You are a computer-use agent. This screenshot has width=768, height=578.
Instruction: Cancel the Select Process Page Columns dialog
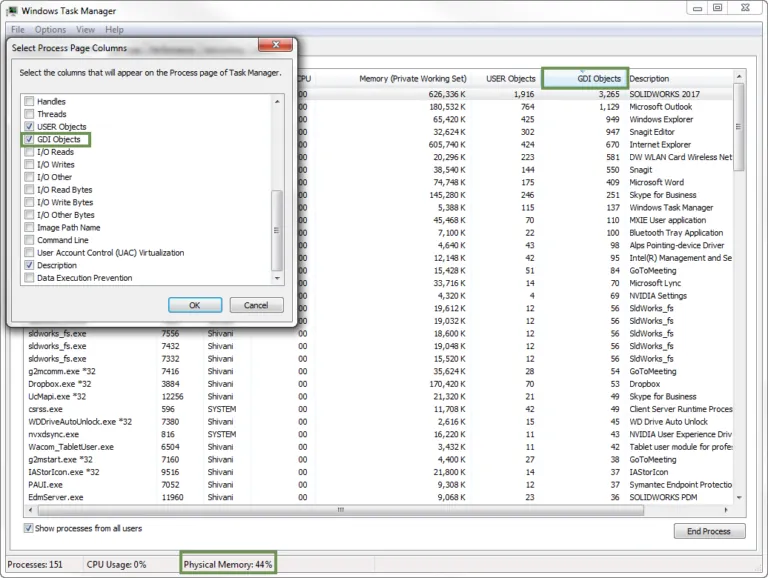(x=256, y=305)
